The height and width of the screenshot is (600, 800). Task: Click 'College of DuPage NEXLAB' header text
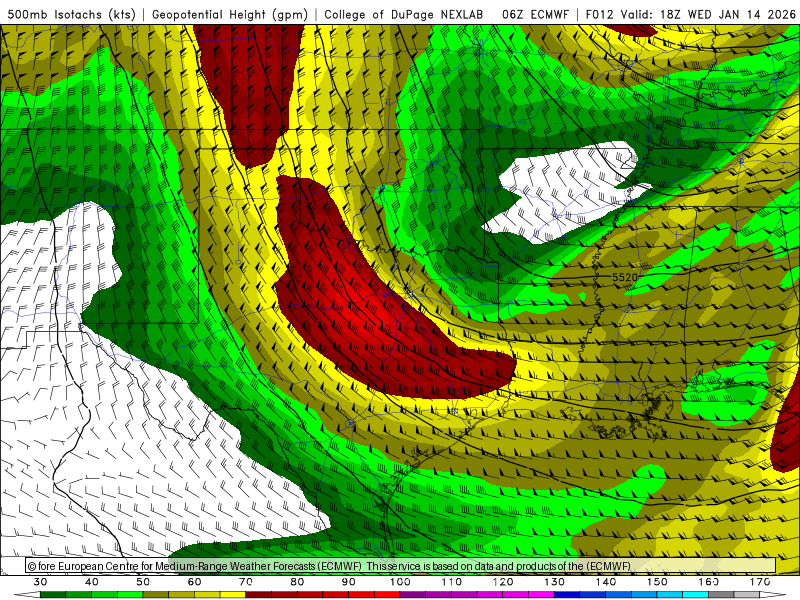(x=404, y=14)
